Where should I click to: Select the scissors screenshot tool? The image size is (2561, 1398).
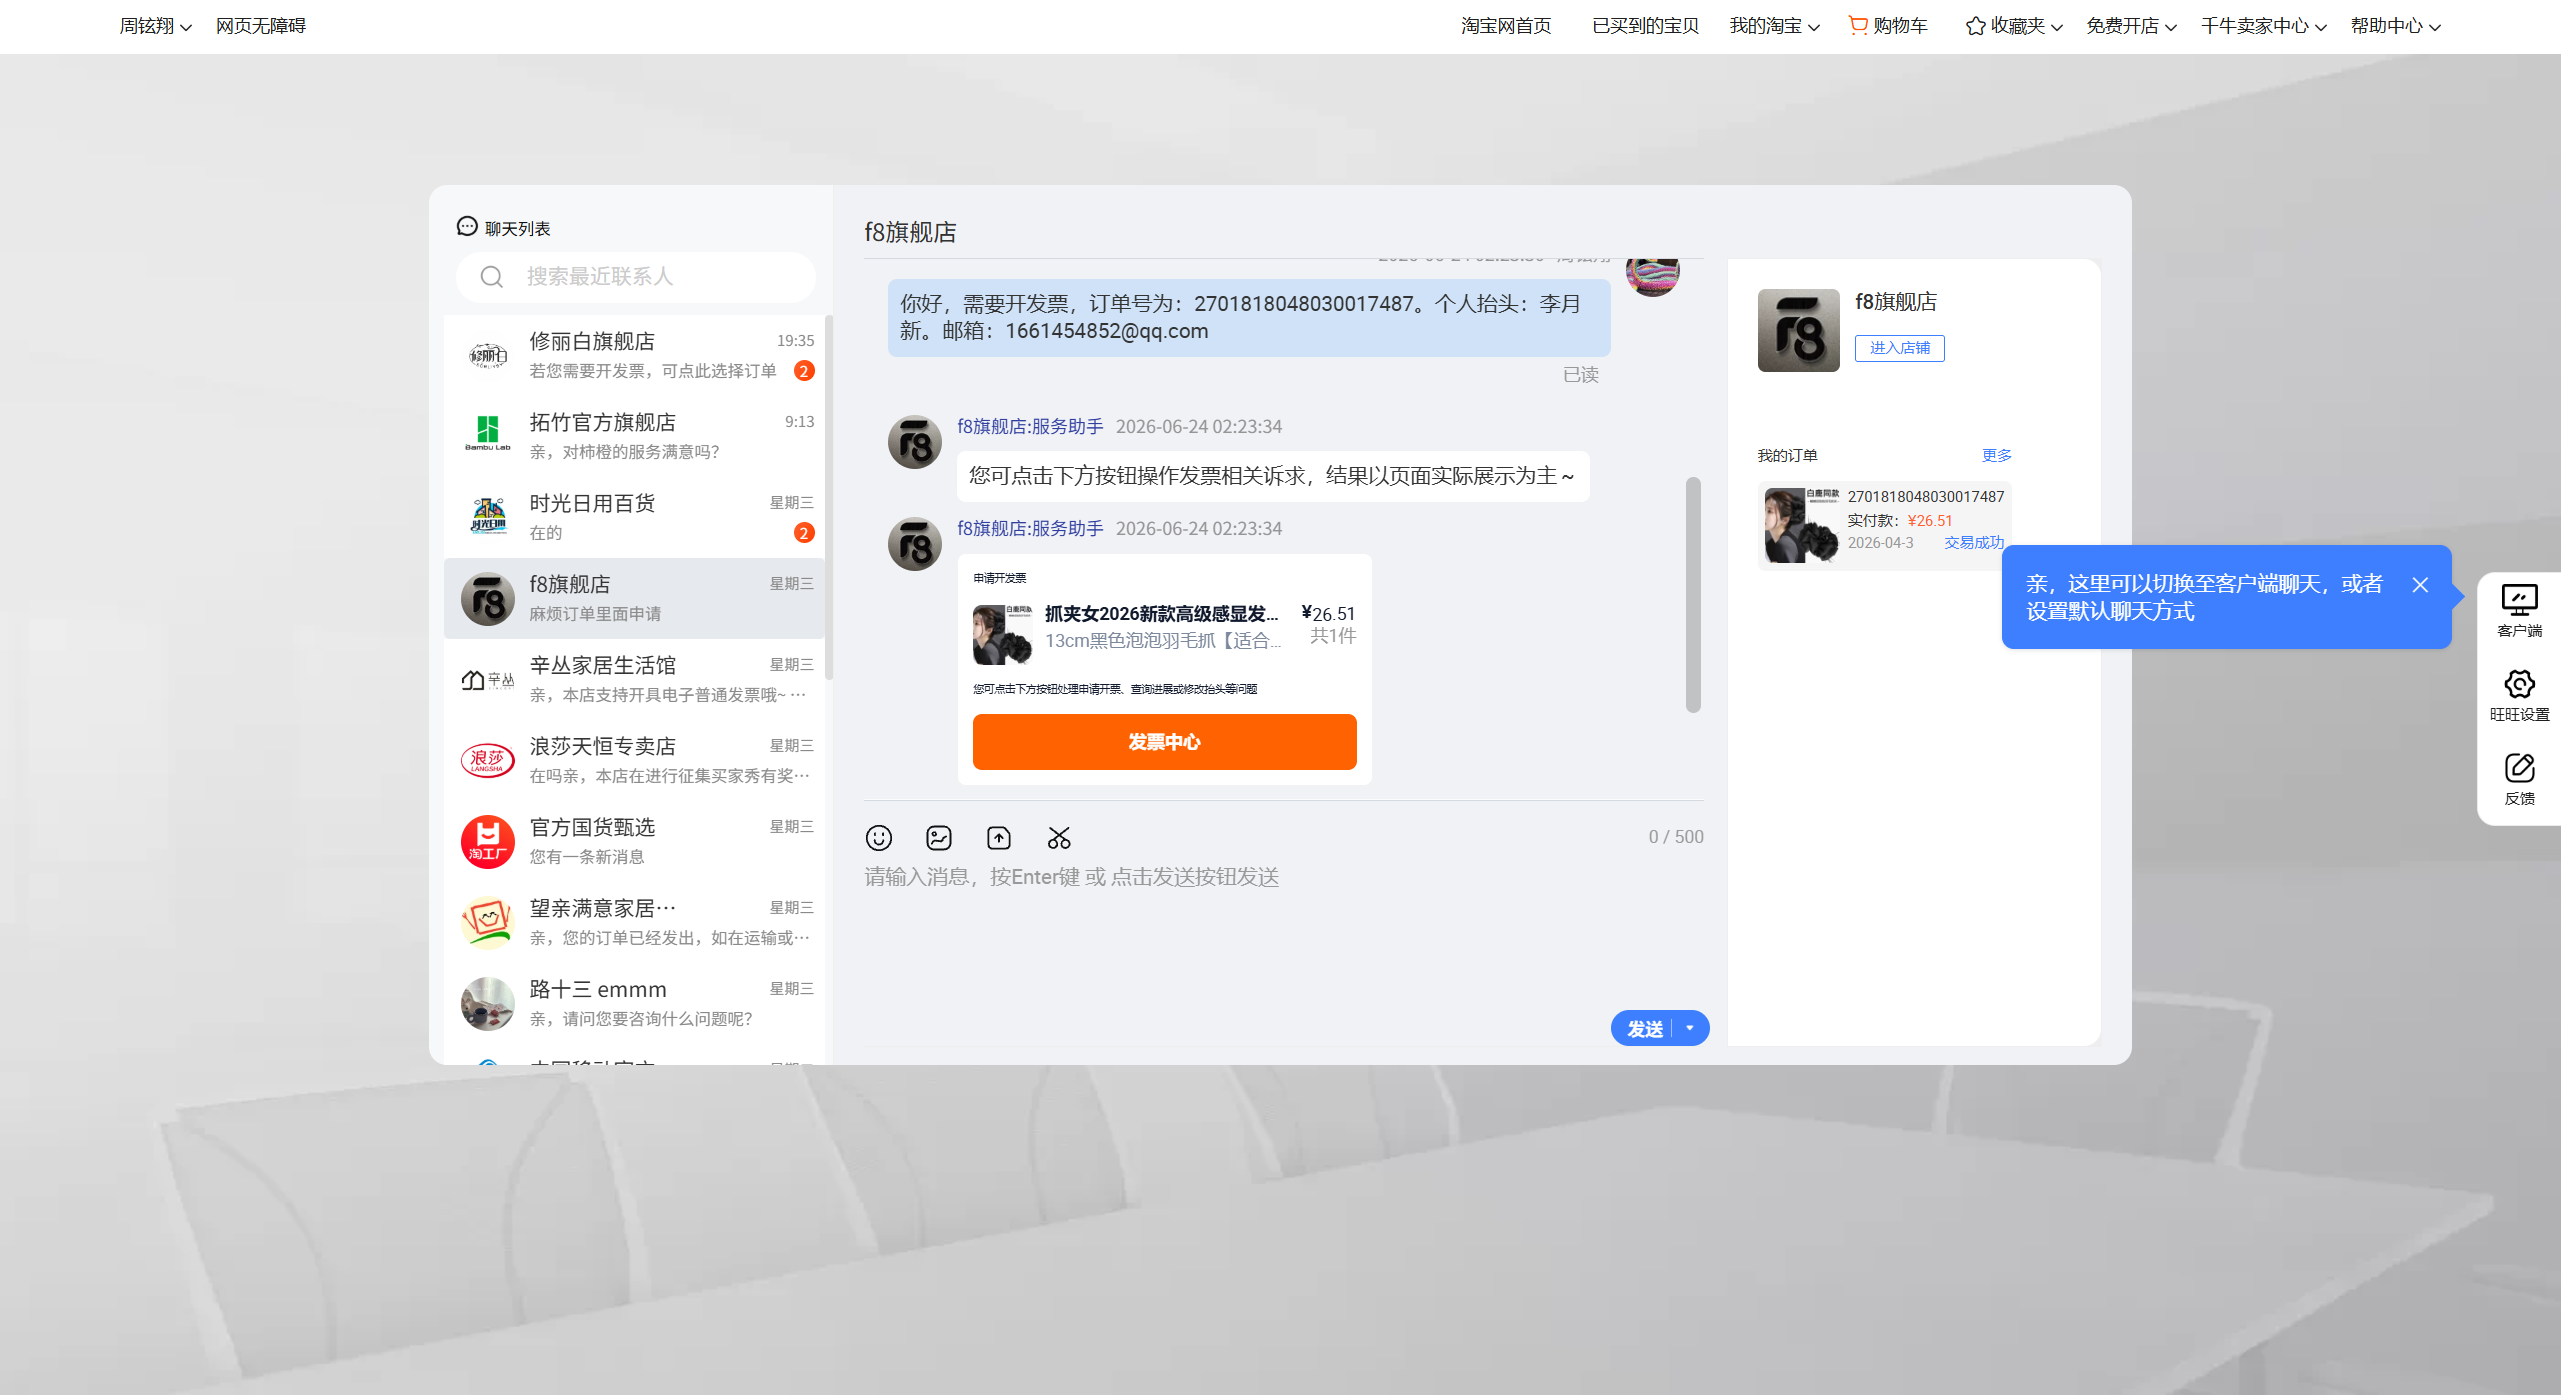pyautogui.click(x=1059, y=838)
